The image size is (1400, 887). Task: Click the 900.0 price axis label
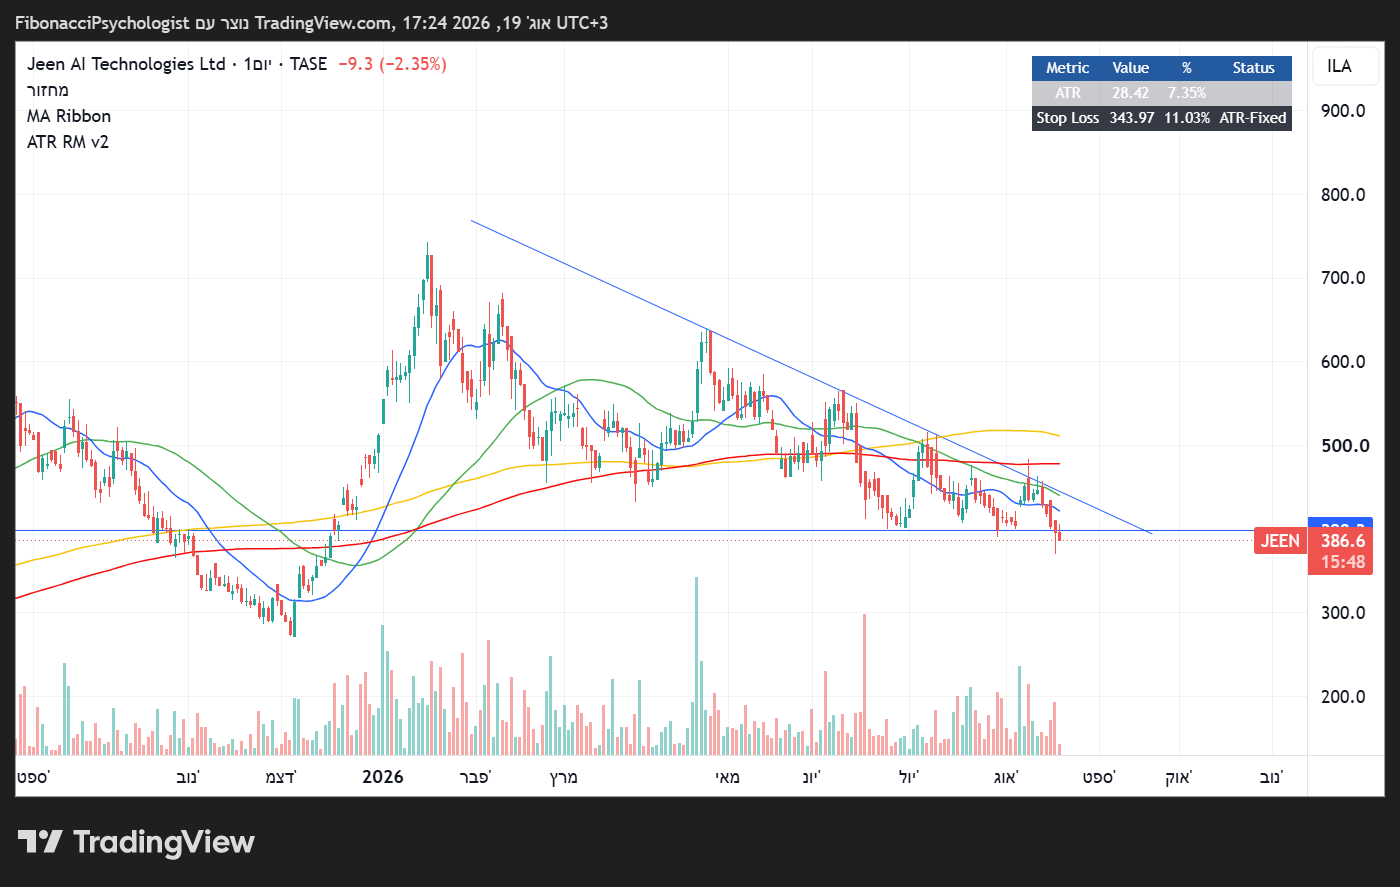[1343, 111]
